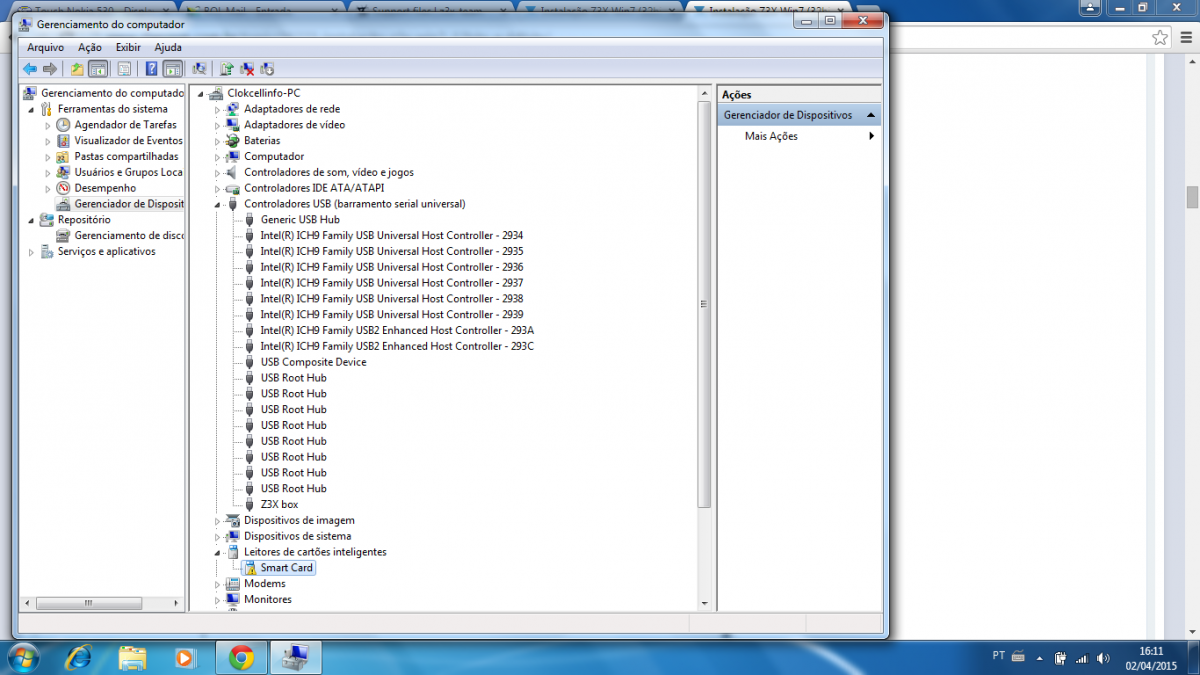This screenshot has height=675, width=1200.
Task: Open Chrome's menu icon in background window
Action: click(1187, 37)
